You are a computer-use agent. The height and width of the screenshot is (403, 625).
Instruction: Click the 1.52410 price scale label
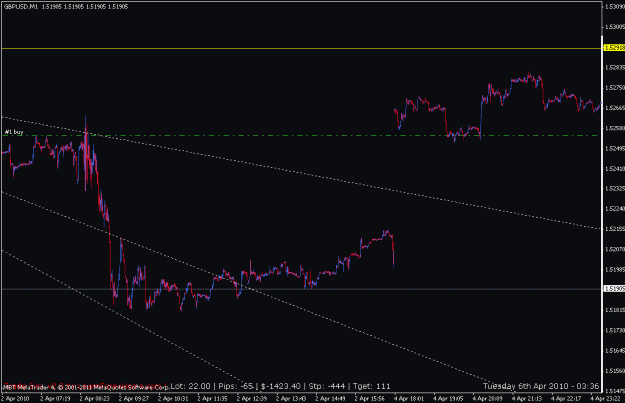[615, 169]
